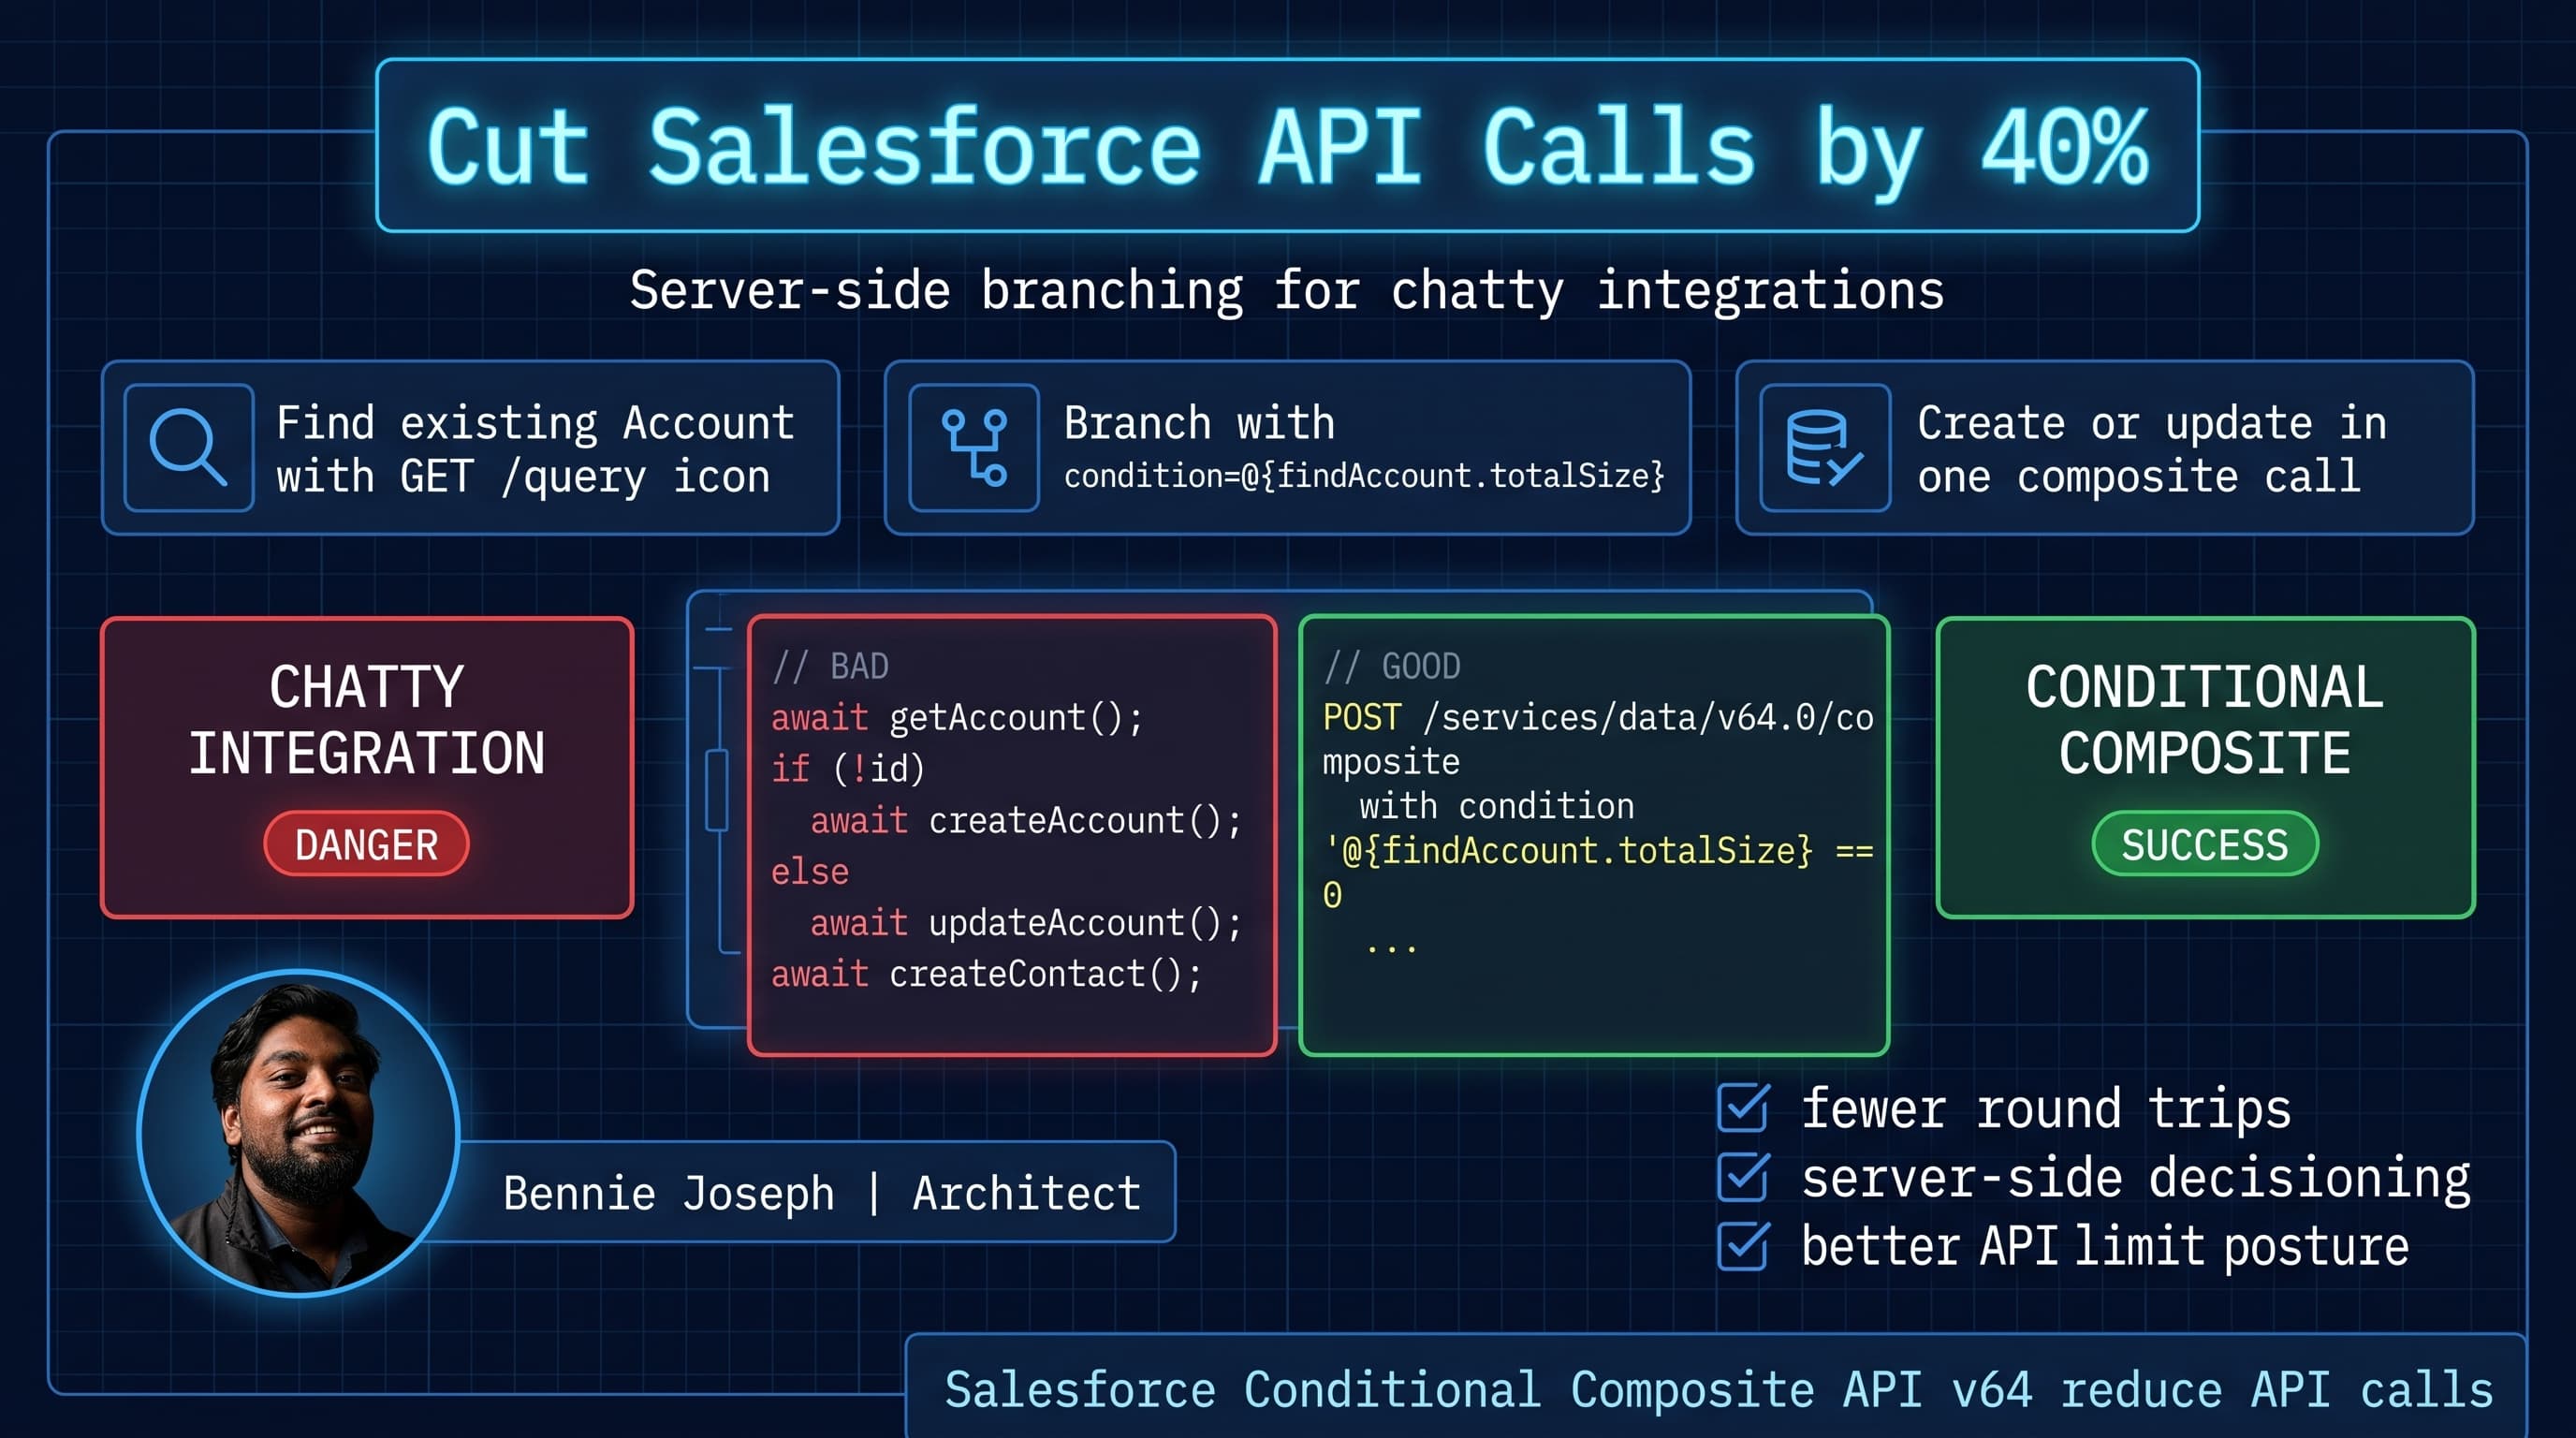
Task: Click the checkbox beside 'fewer round trips'
Action: point(1743,1108)
